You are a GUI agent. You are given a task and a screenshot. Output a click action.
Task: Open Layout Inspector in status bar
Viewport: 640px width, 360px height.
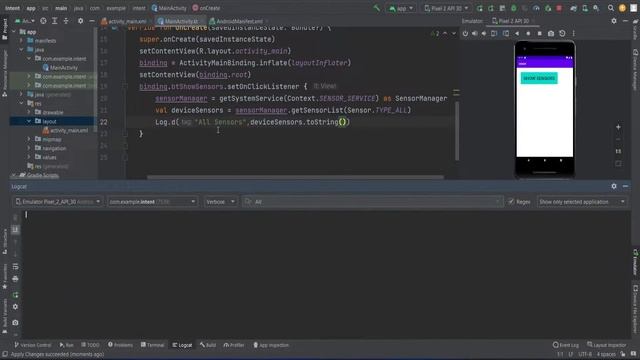click(x=607, y=345)
